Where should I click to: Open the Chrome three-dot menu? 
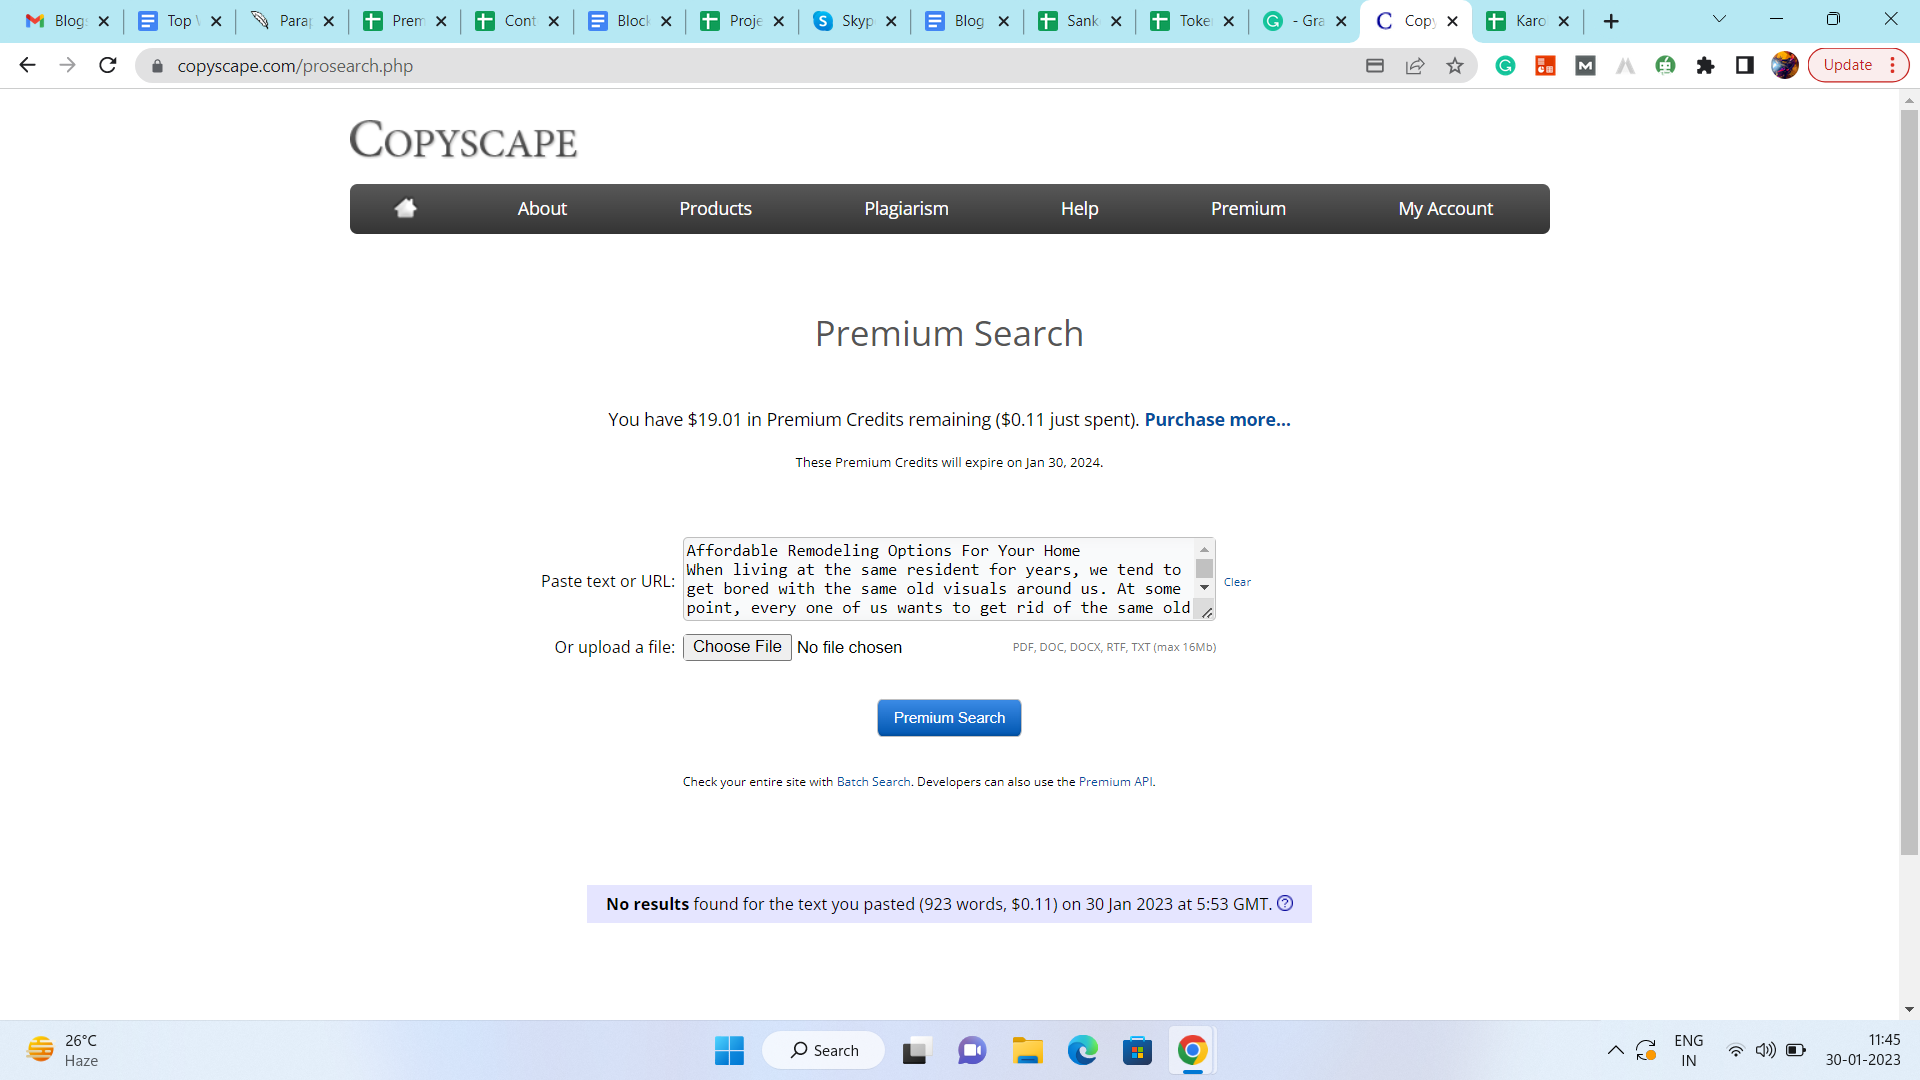[x=1892, y=65]
